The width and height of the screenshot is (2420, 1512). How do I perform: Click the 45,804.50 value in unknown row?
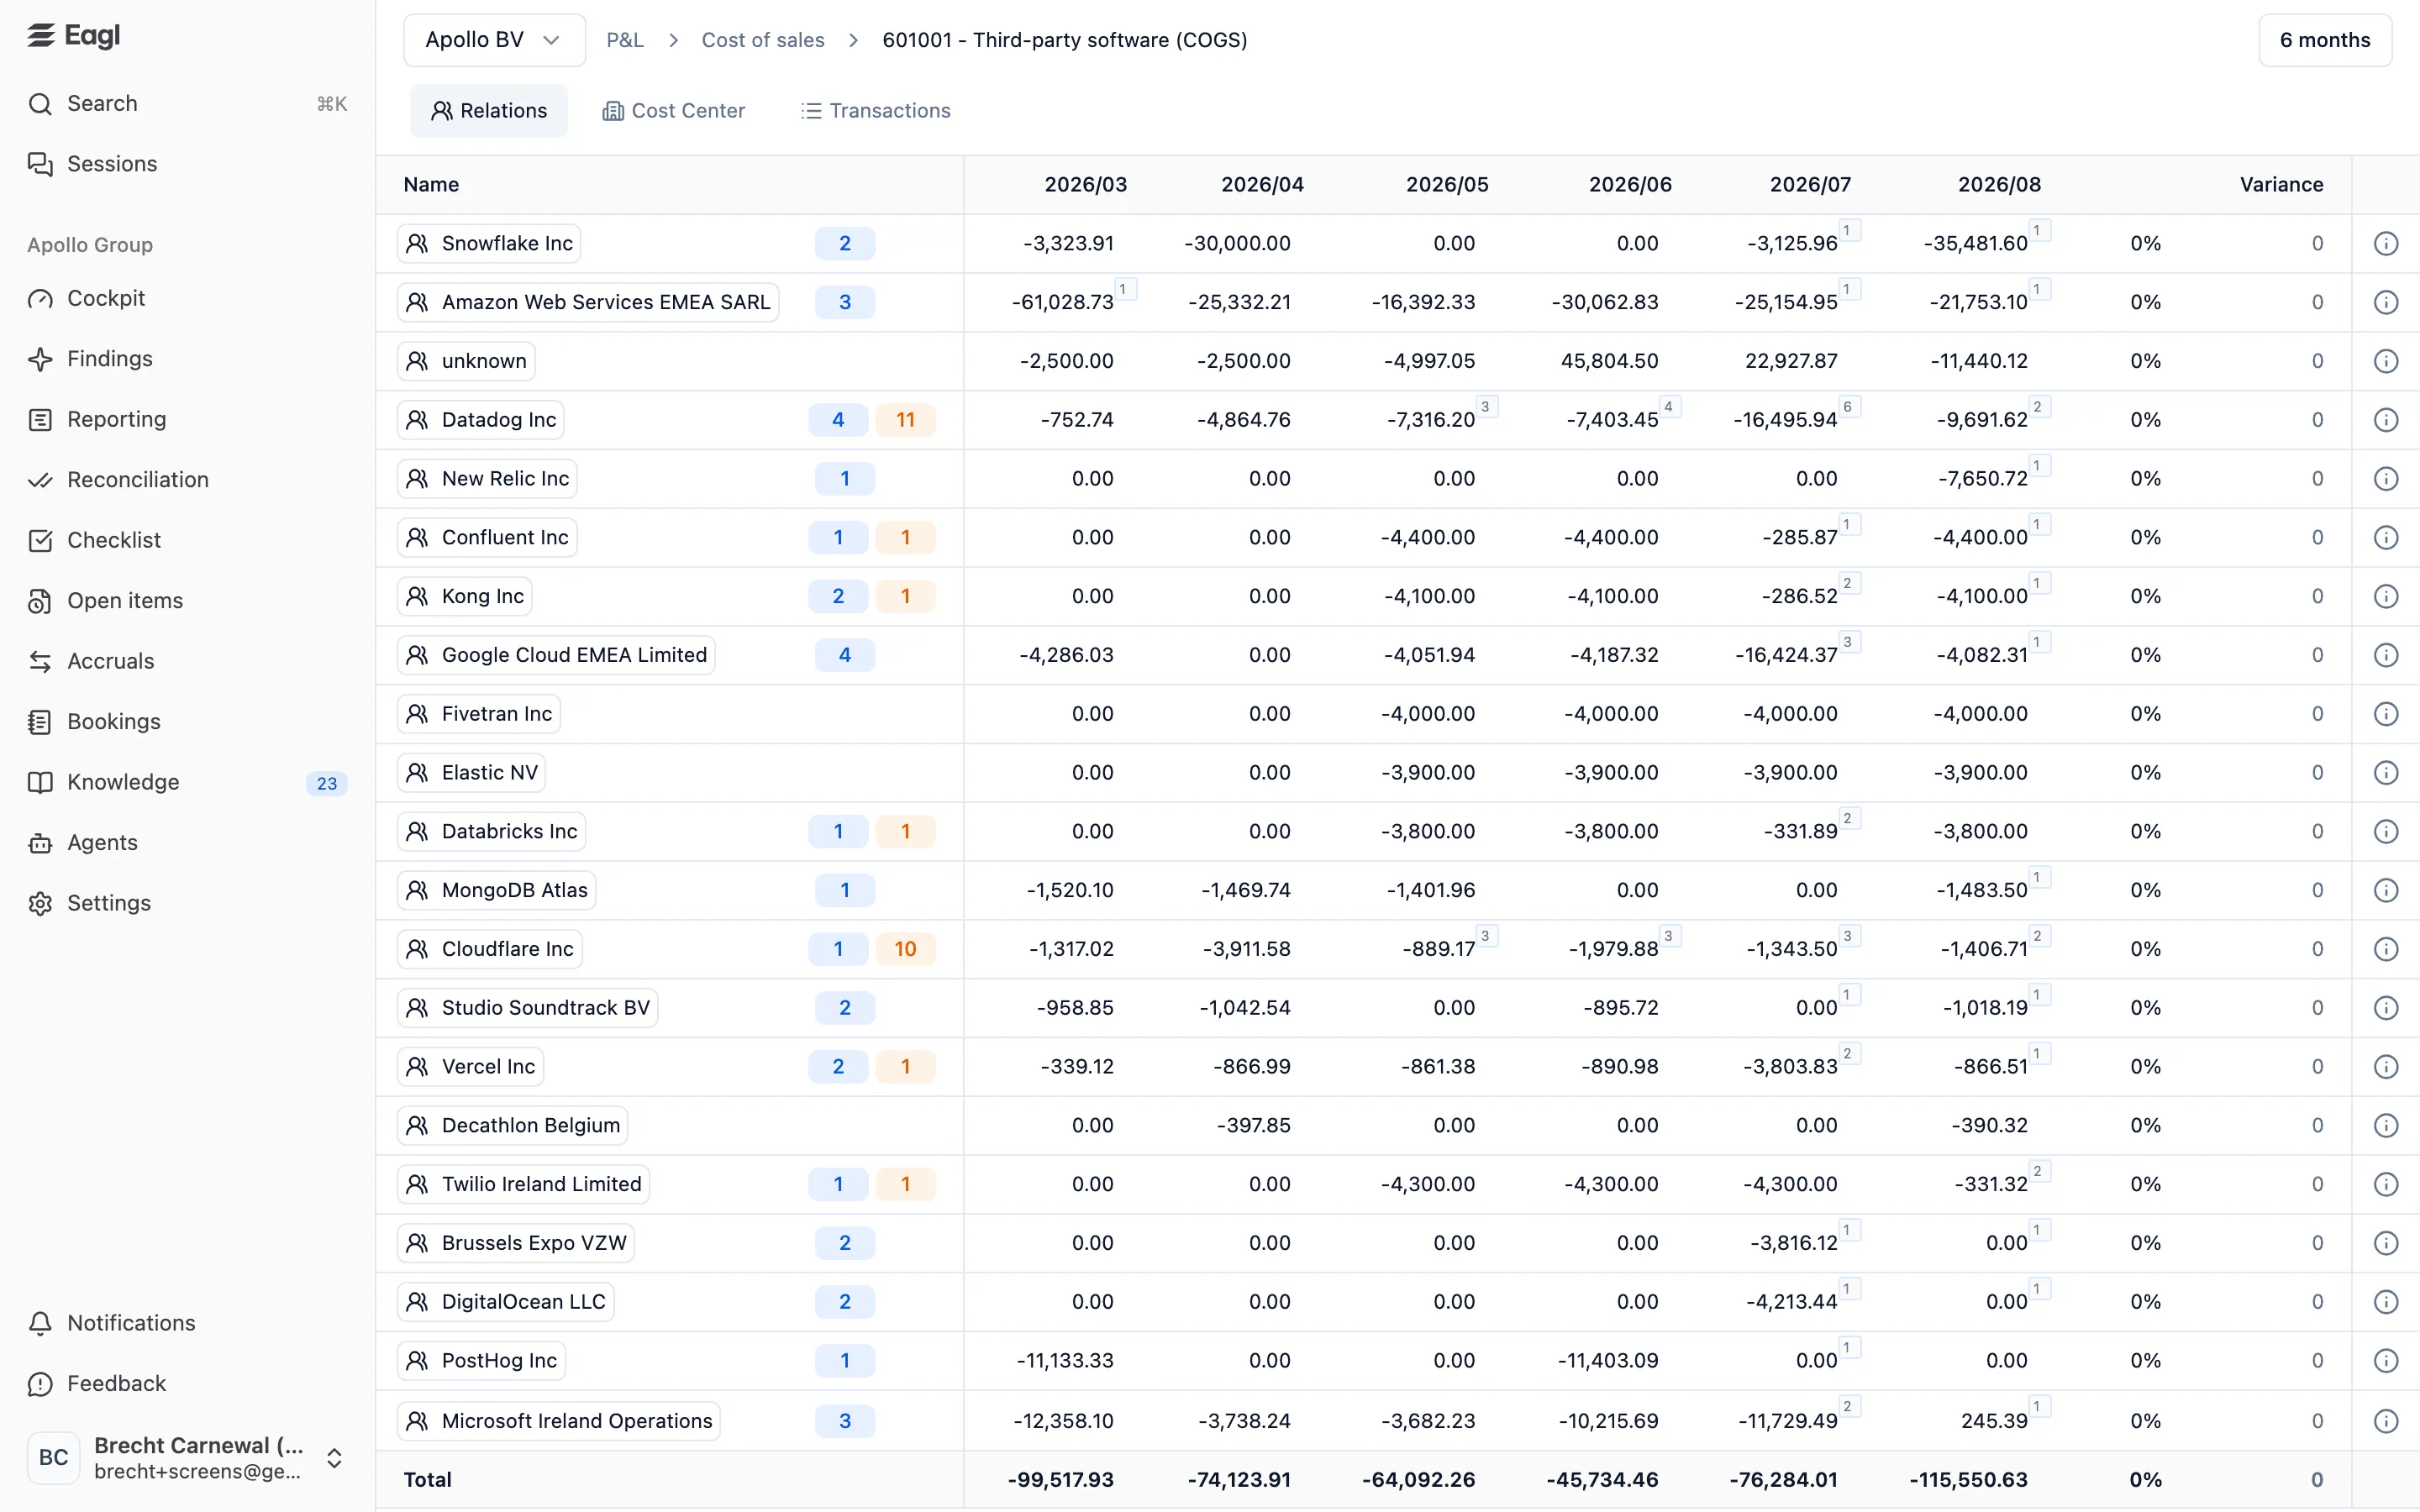pyautogui.click(x=1610, y=361)
